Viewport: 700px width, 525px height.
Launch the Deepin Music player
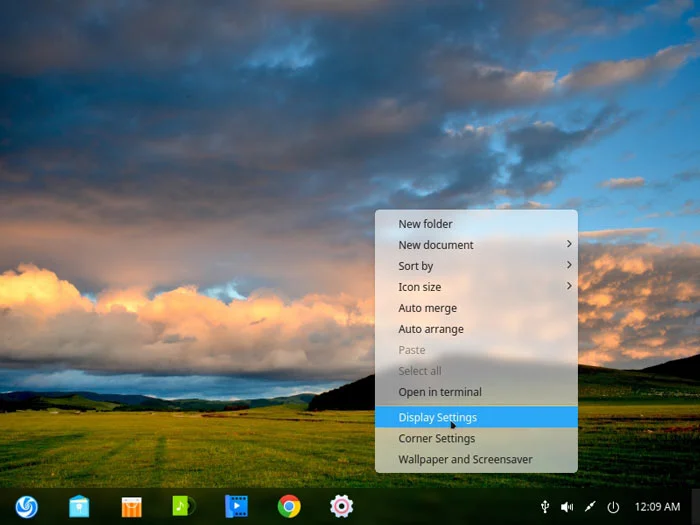coord(184,507)
